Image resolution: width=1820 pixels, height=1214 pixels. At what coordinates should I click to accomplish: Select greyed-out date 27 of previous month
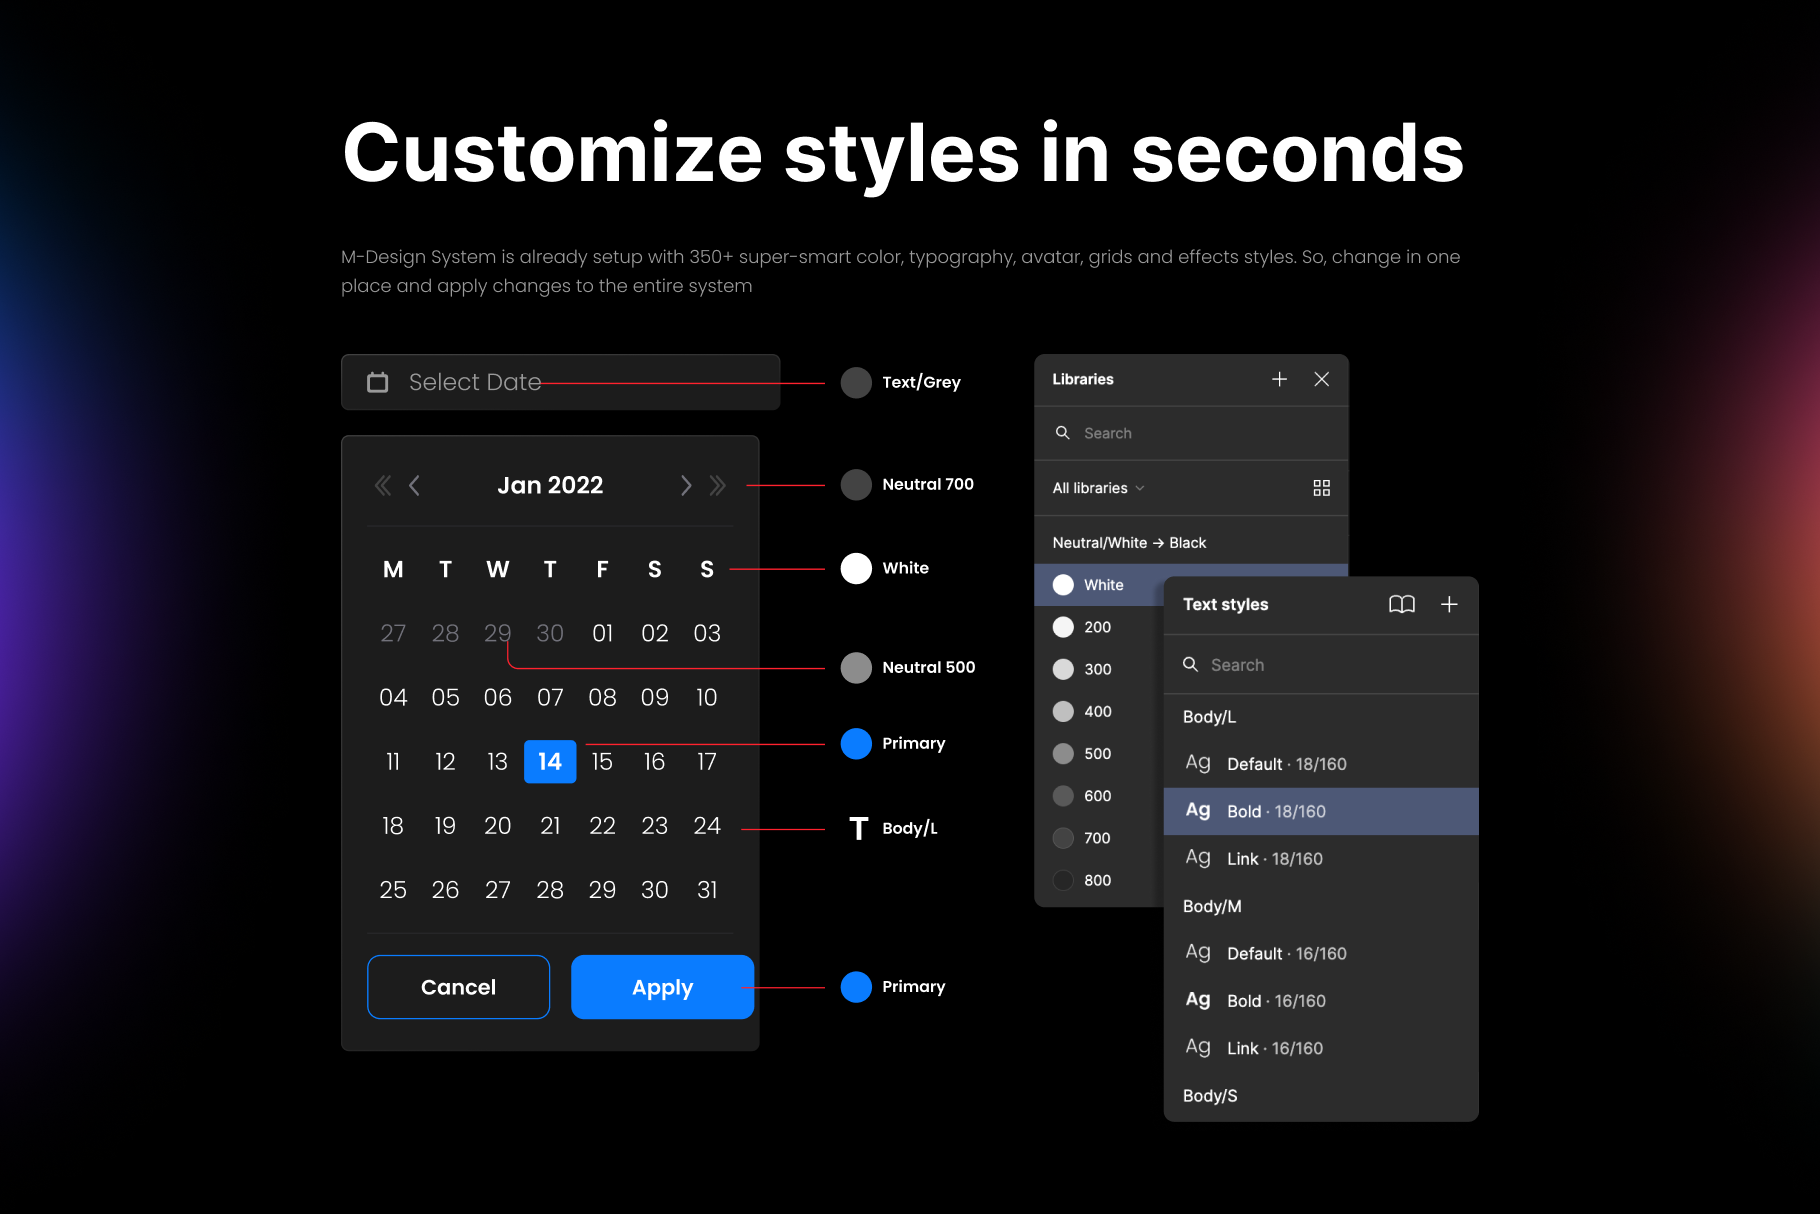point(393,633)
